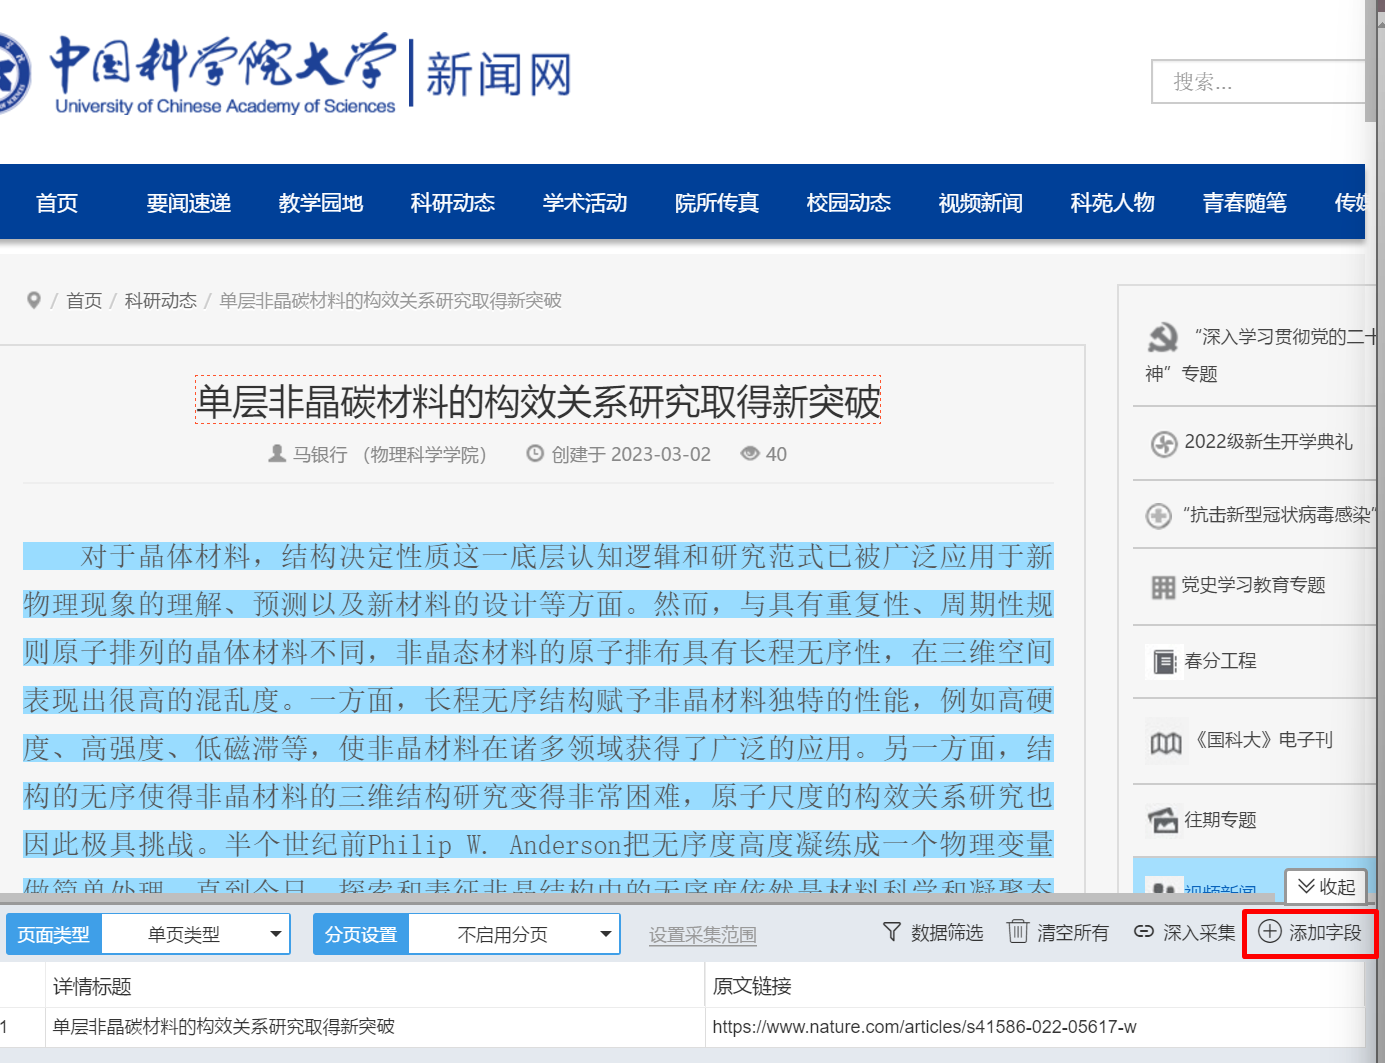This screenshot has height=1063, width=1385.
Task: Open the 教学园地 navigation item
Action: pyautogui.click(x=321, y=203)
